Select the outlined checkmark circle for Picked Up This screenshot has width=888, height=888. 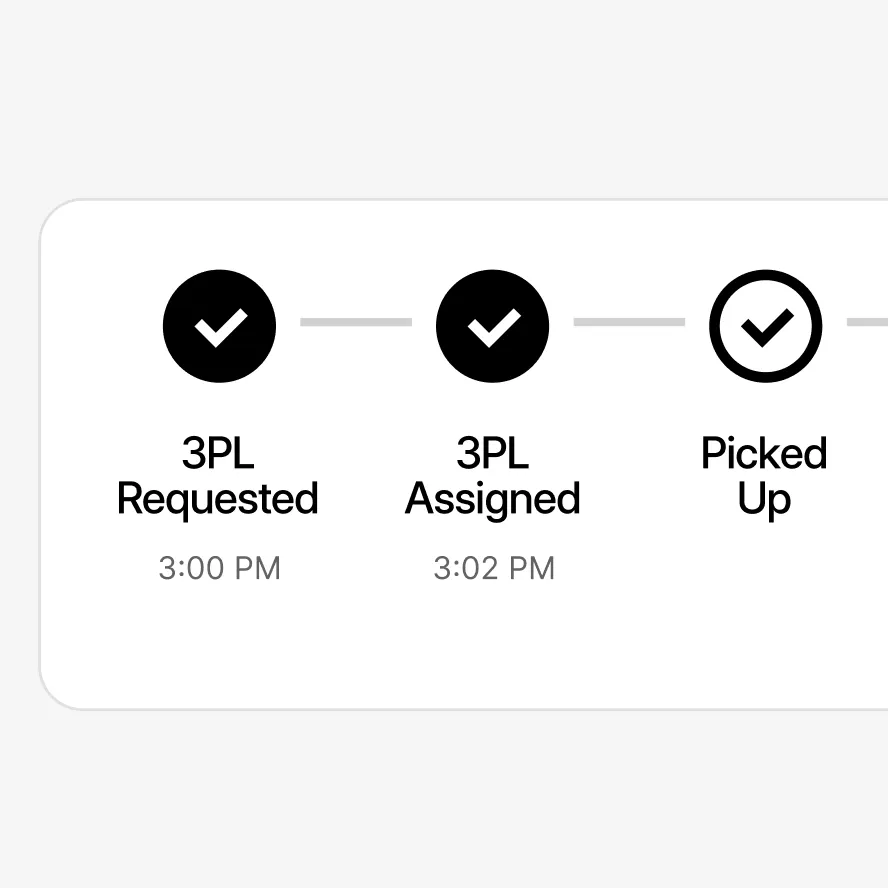pyautogui.click(x=765, y=326)
